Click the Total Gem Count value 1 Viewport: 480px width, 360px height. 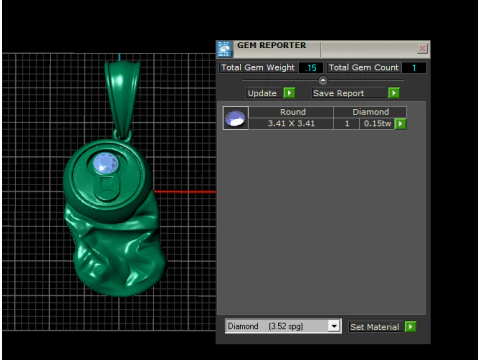(414, 68)
